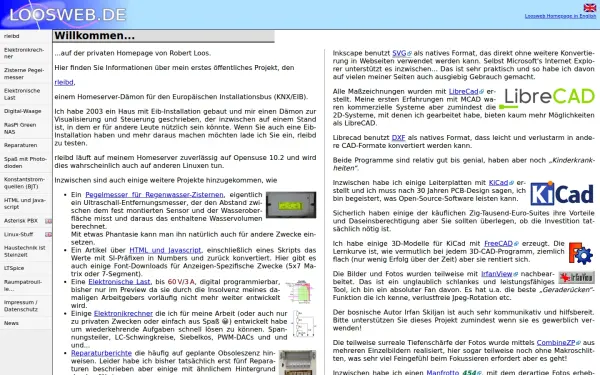Click flag icon beside Asterisk PBX
The width and height of the screenshot is (600, 375).
(x=49, y=221)
